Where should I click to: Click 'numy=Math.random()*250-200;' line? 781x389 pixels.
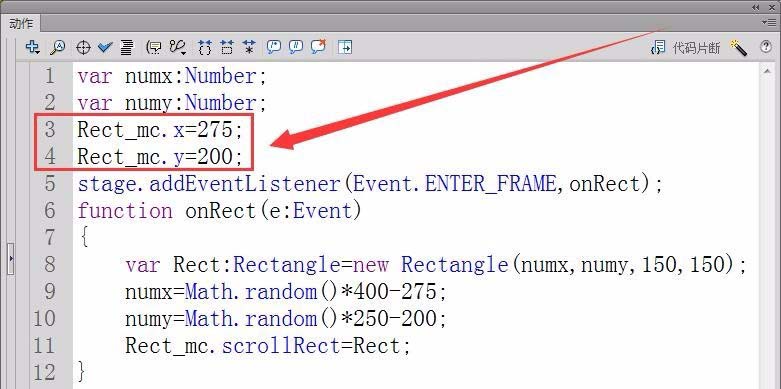(x=286, y=318)
